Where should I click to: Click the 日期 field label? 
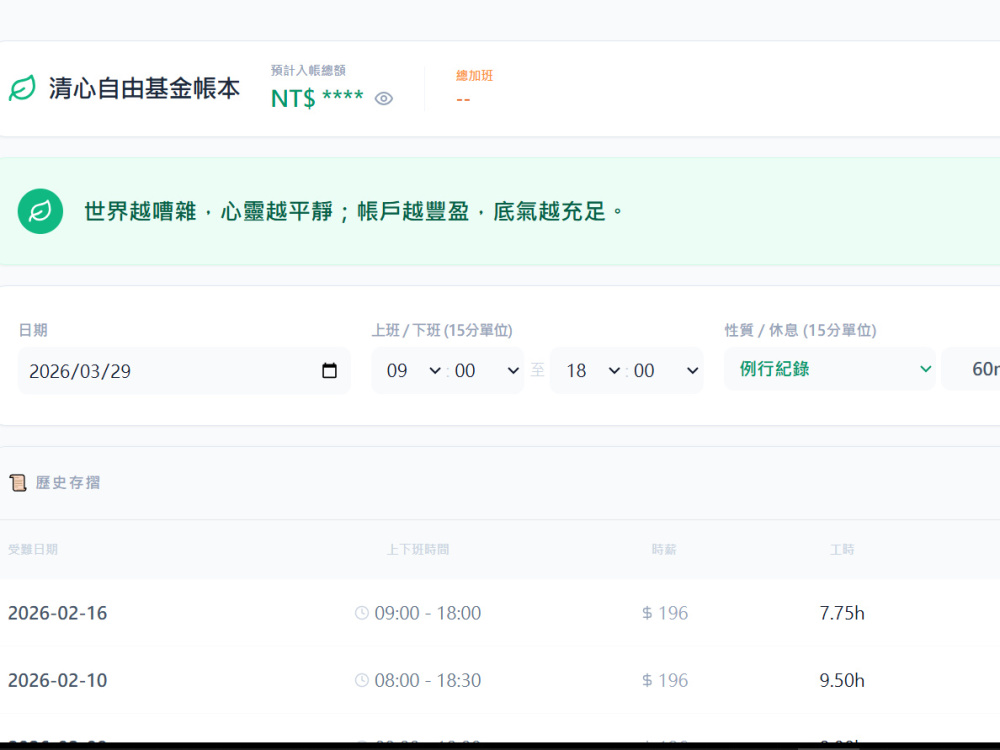click(x=33, y=330)
